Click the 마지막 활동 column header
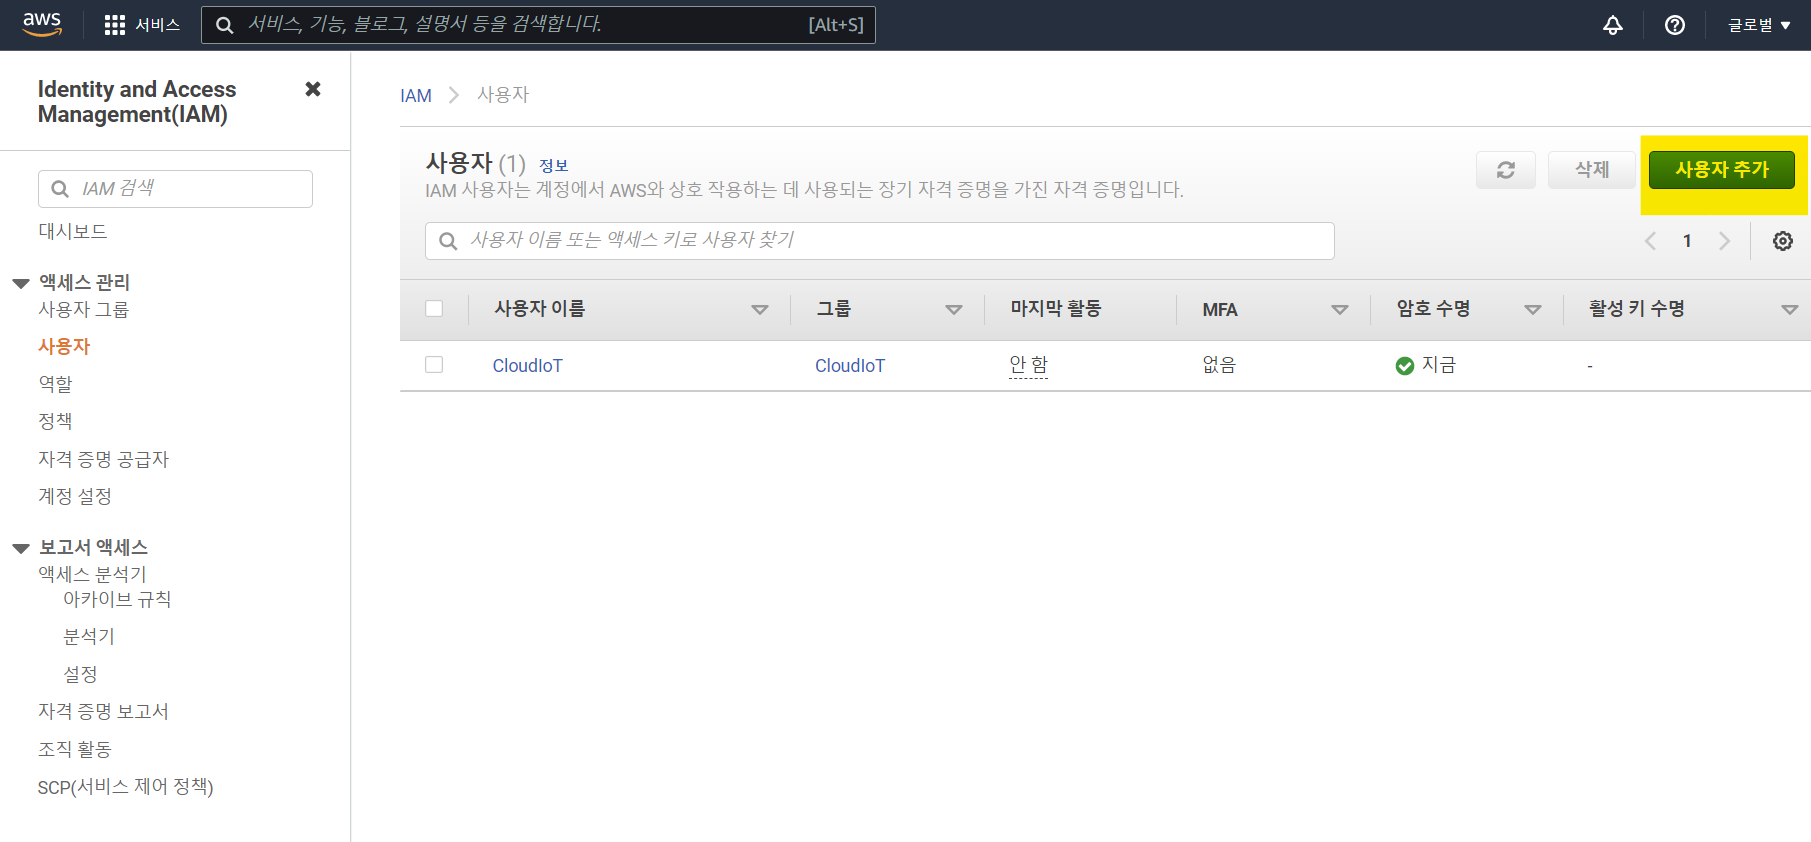Viewport: 1811px width, 842px height. (1056, 309)
